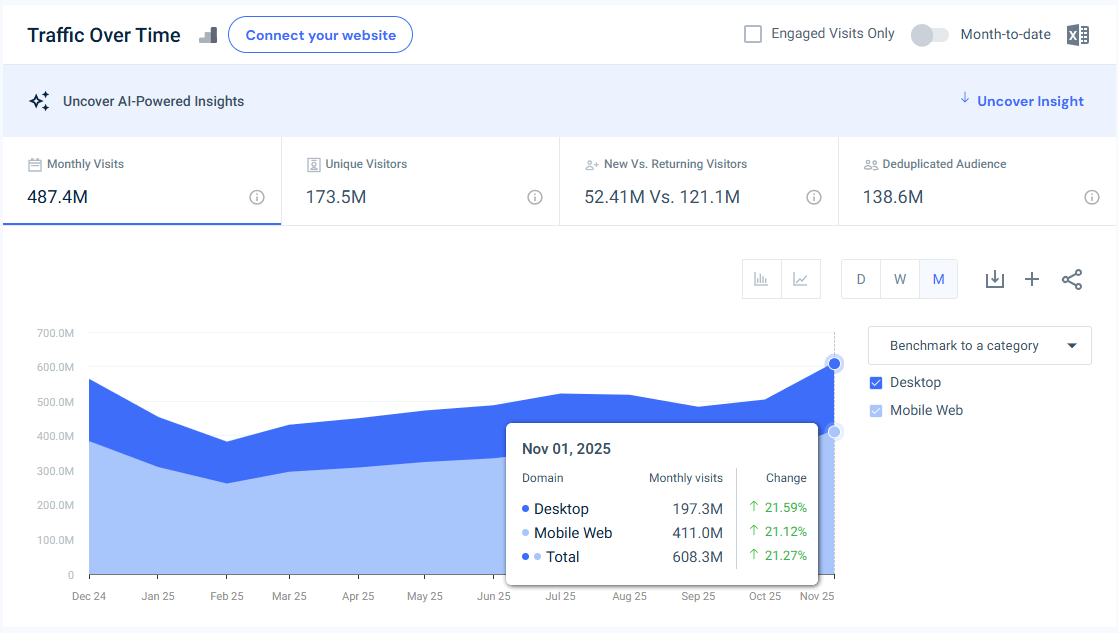Viewport: 1118px width, 633px height.
Task: Click the Connect your website button
Action: (320, 34)
